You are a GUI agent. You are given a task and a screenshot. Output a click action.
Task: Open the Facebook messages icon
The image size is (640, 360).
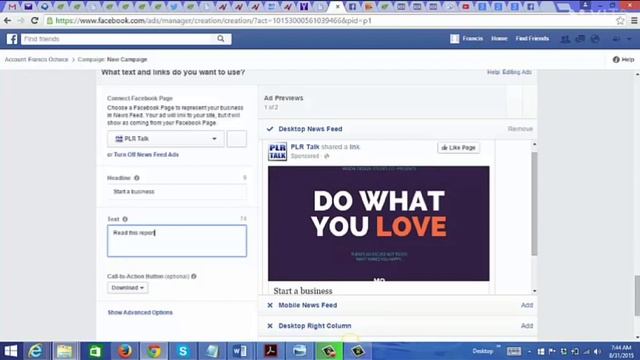click(x=580, y=39)
